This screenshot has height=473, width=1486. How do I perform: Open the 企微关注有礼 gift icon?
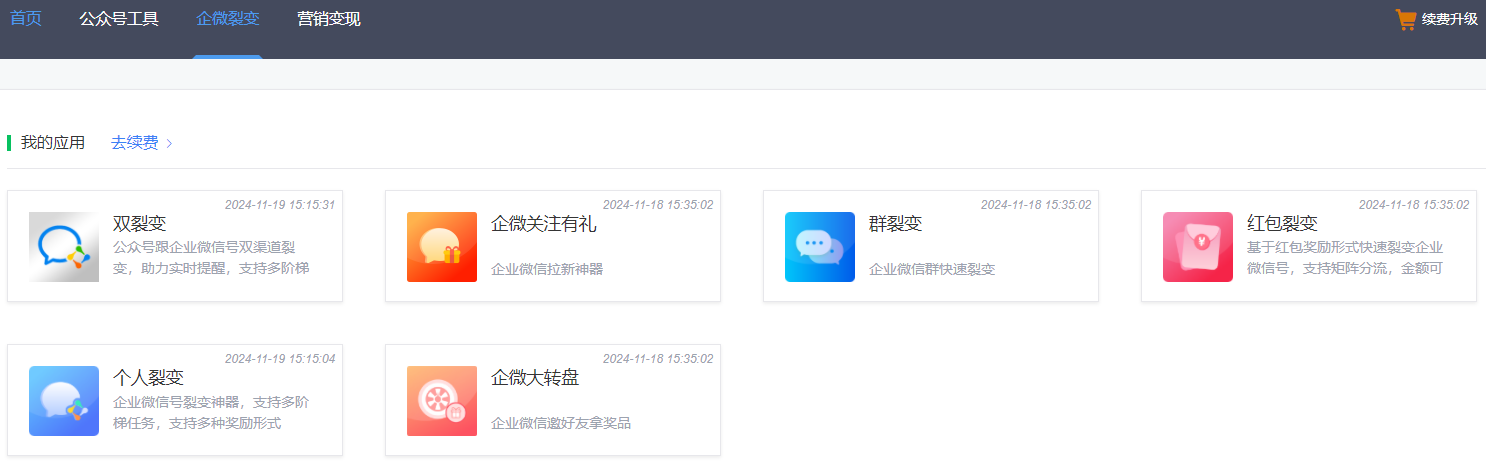click(442, 247)
